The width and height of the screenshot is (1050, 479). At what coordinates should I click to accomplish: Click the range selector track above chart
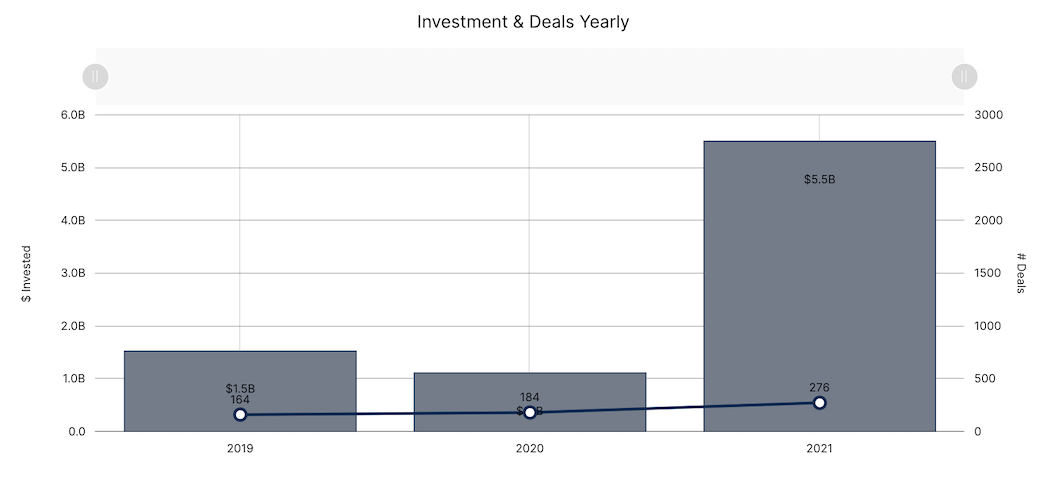coord(529,76)
